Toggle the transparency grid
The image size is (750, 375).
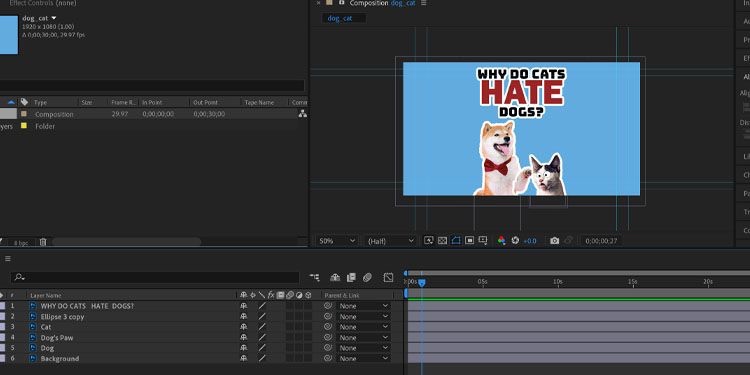tap(442, 241)
